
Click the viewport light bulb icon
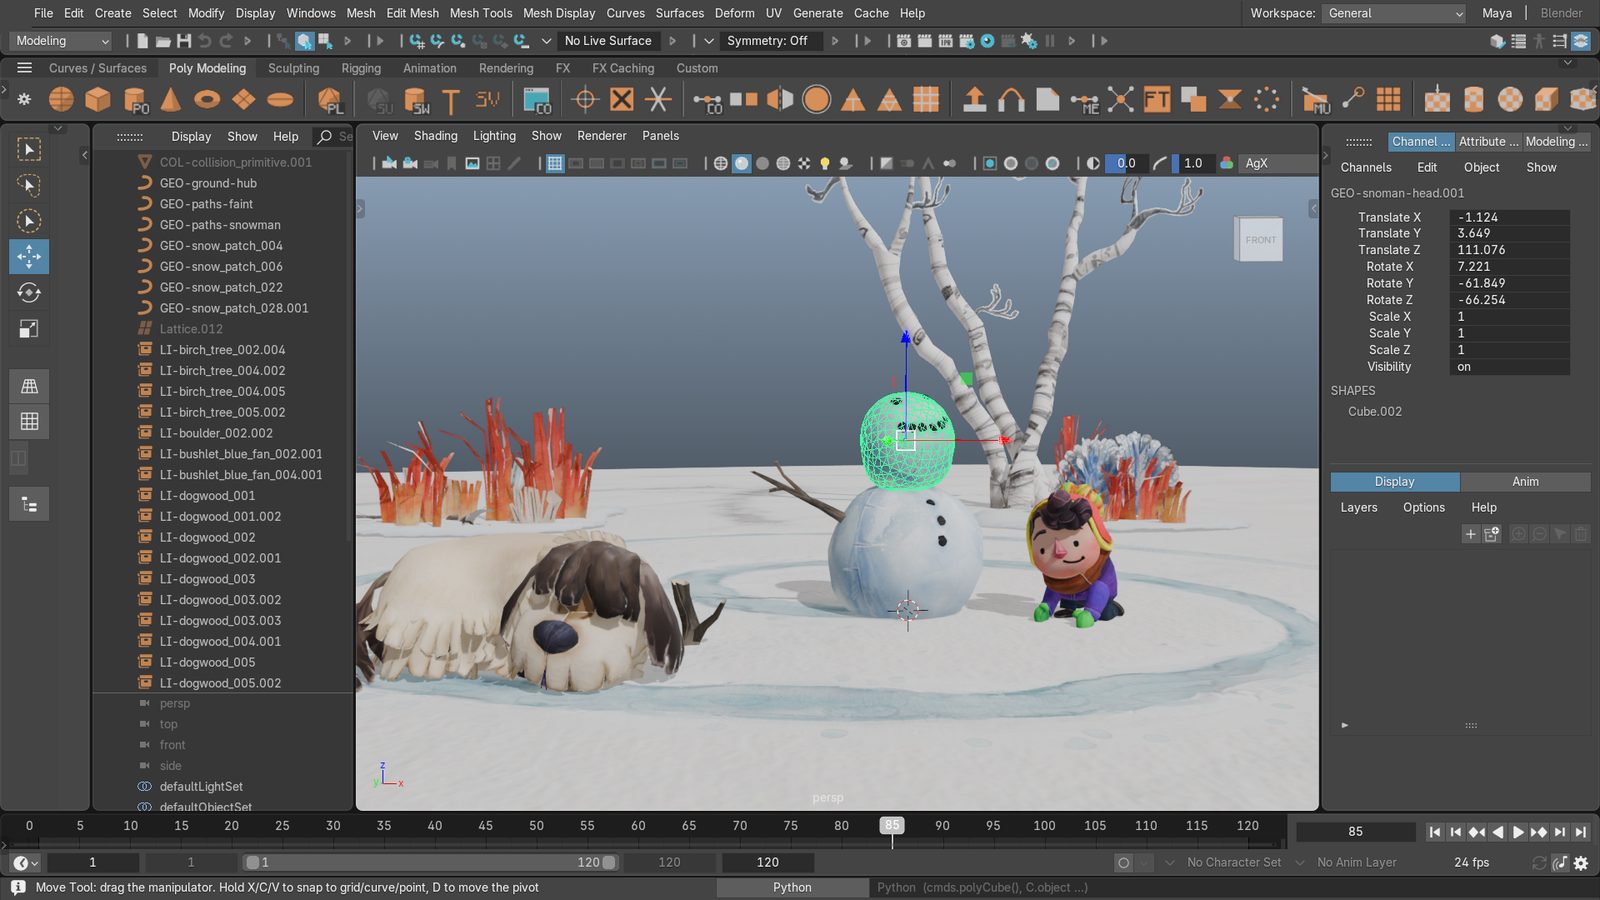825,163
